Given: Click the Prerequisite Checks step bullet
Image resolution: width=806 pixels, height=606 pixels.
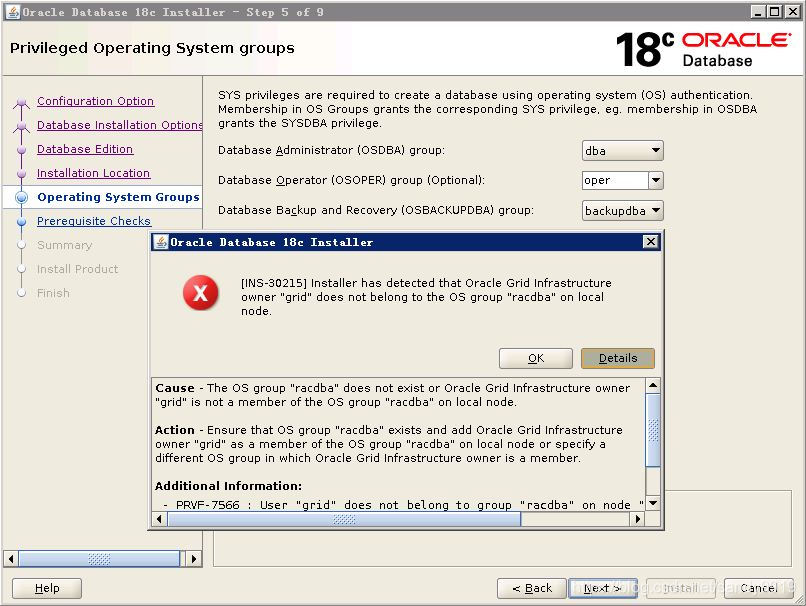Looking at the screenshot, I should (22, 222).
